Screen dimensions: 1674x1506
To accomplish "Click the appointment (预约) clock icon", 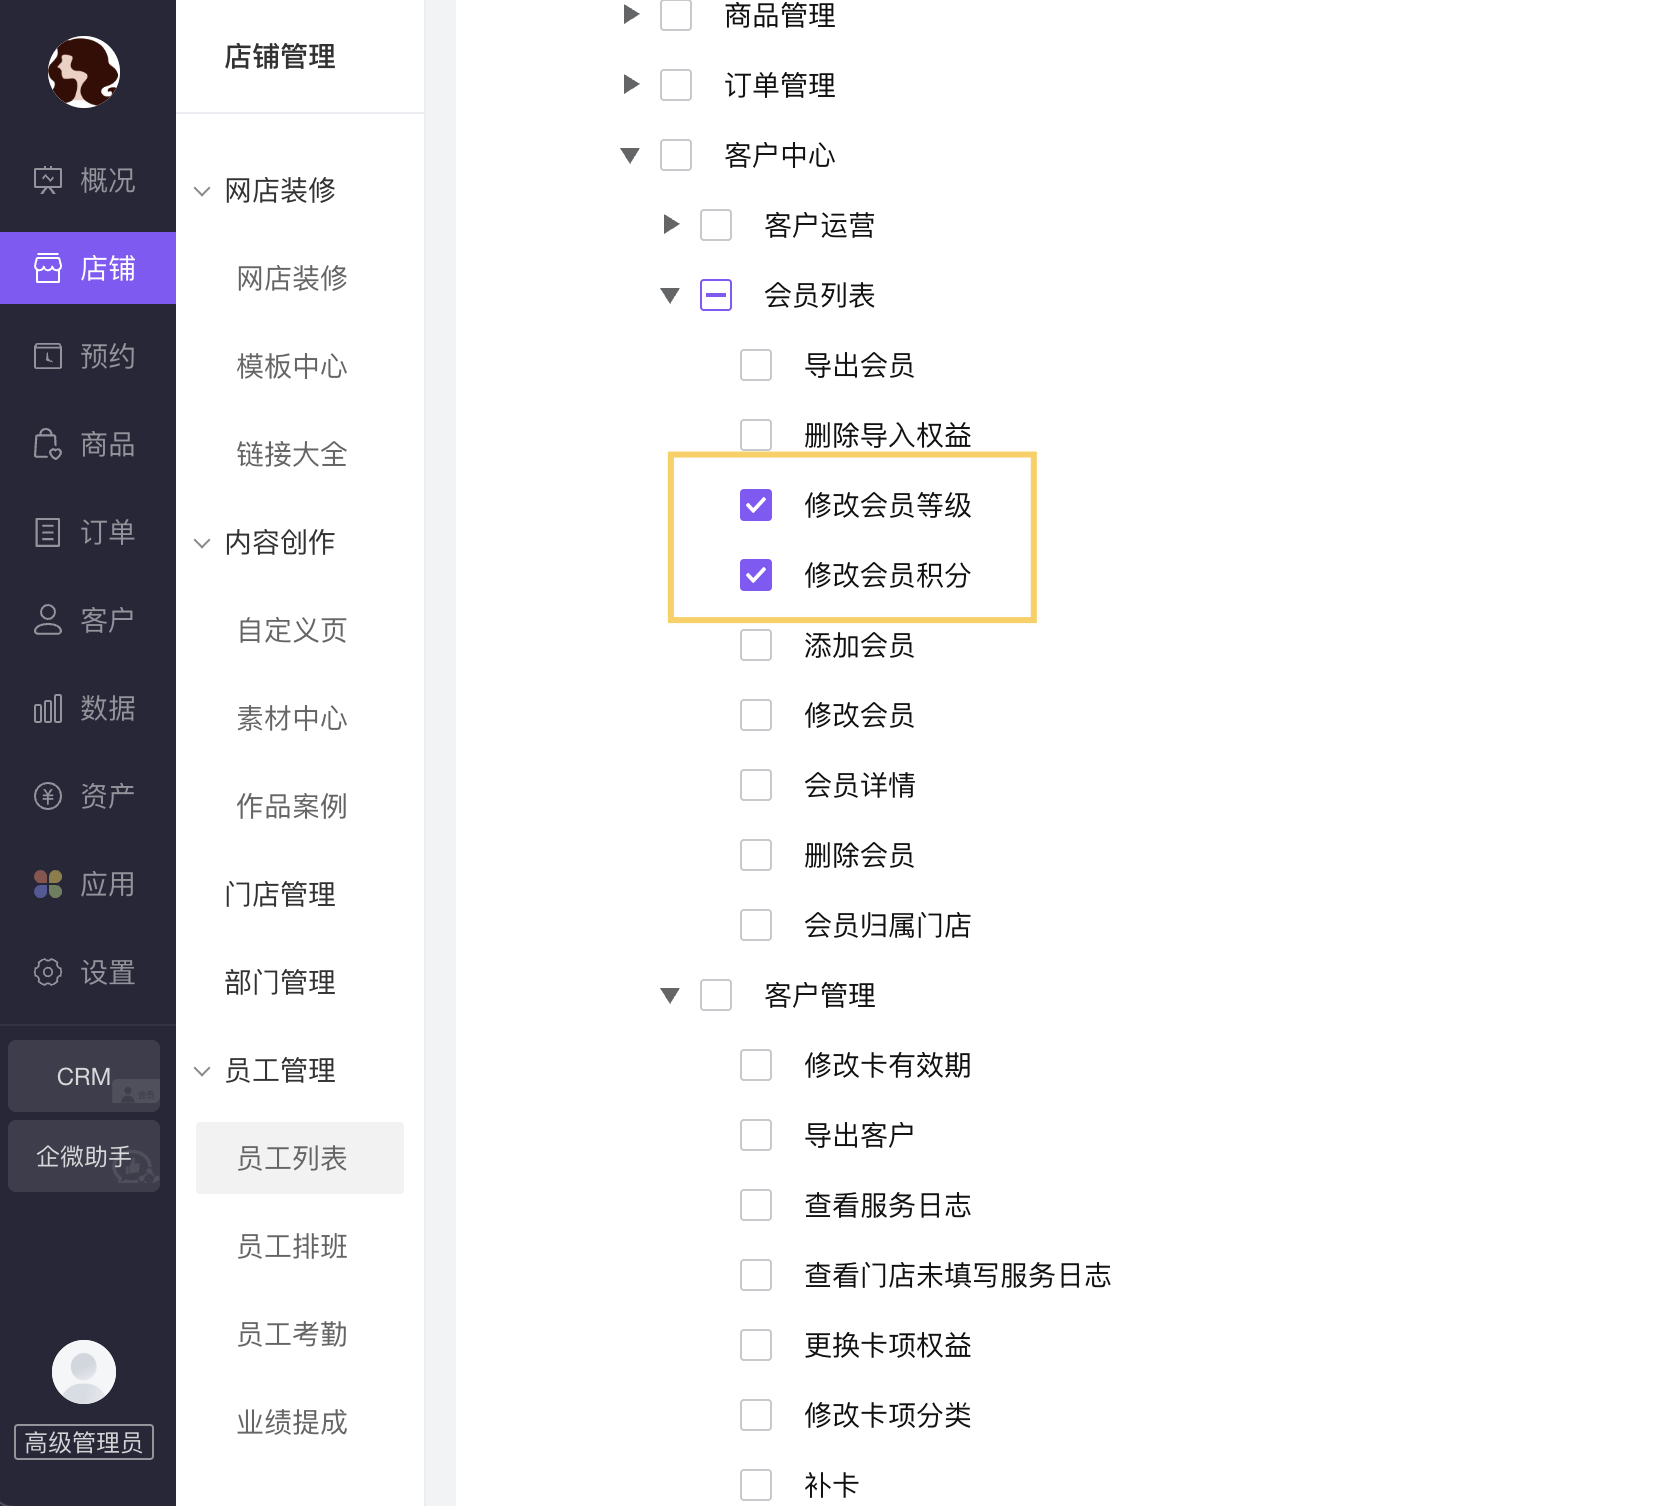I will tap(48, 356).
